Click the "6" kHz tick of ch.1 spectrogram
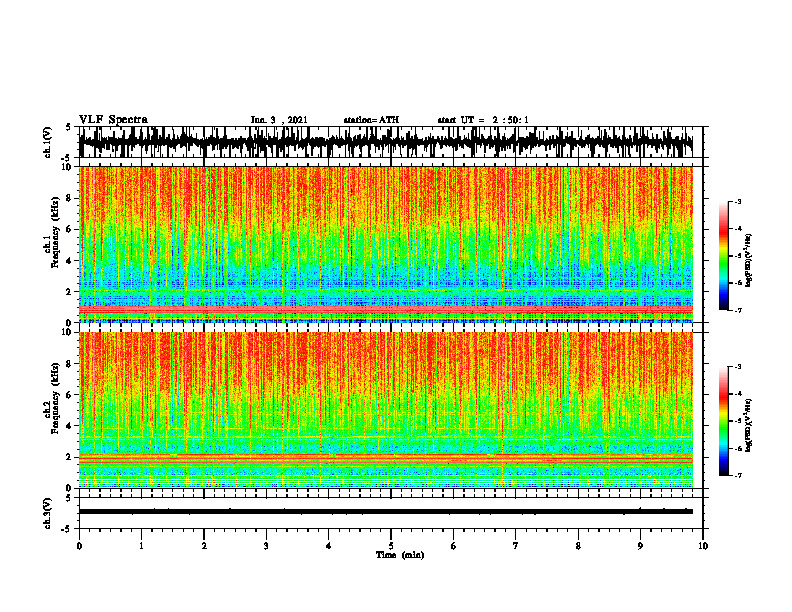 coord(70,230)
